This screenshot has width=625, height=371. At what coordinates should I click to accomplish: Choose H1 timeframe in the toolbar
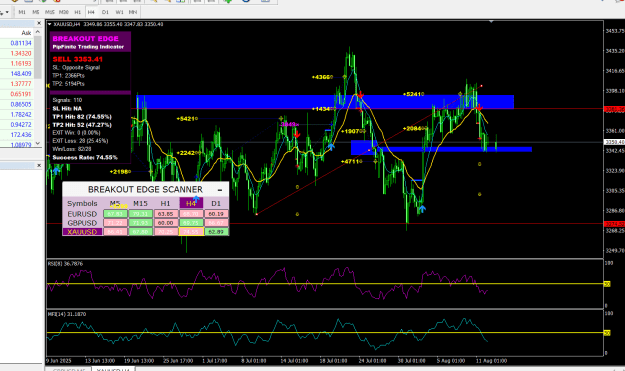(x=78, y=12)
